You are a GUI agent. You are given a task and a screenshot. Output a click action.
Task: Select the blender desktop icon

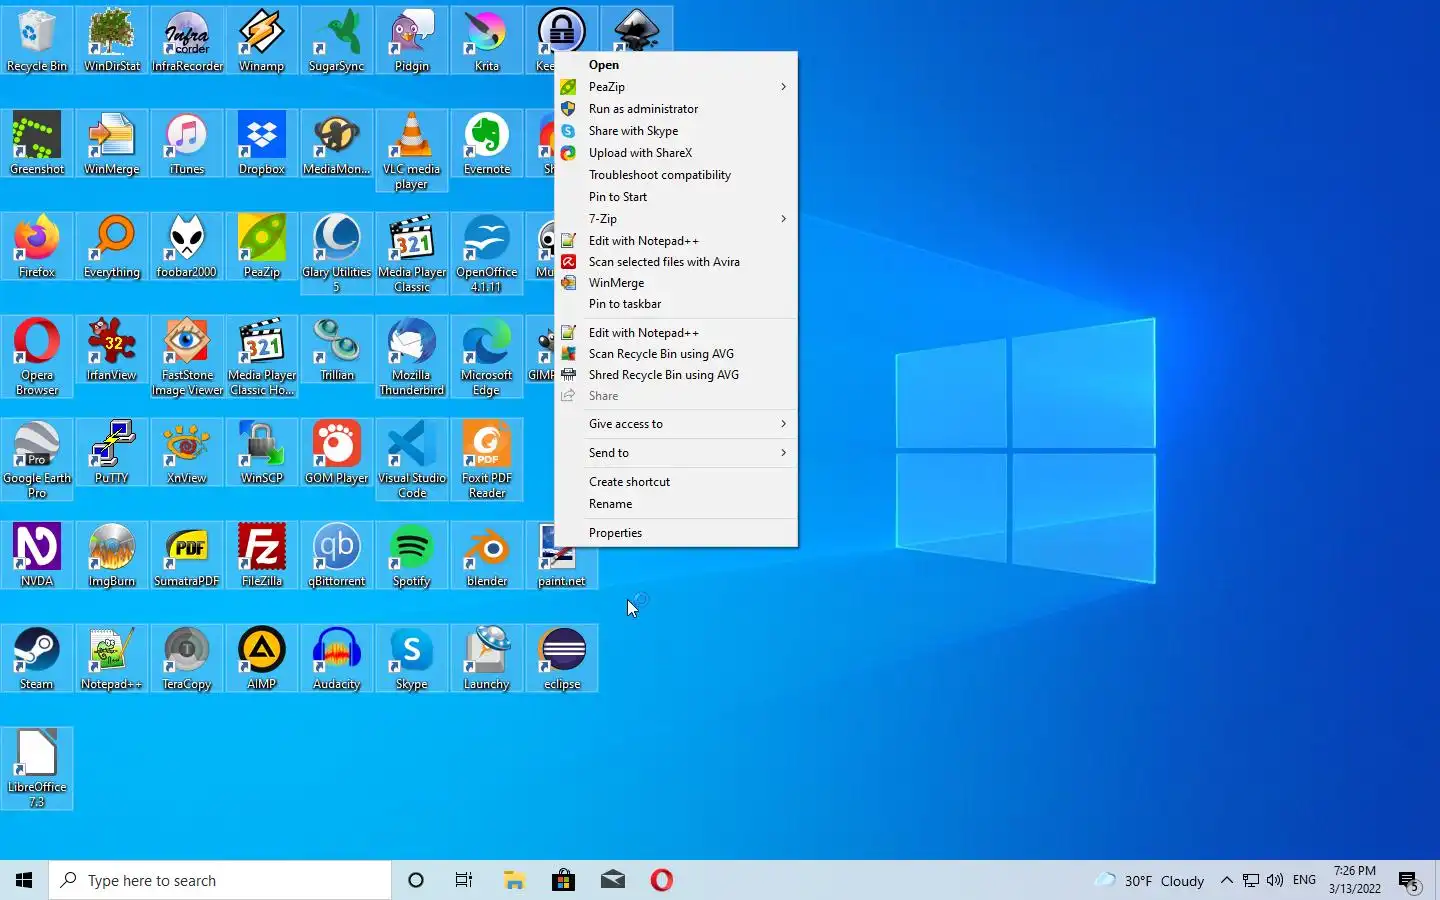coord(487,556)
